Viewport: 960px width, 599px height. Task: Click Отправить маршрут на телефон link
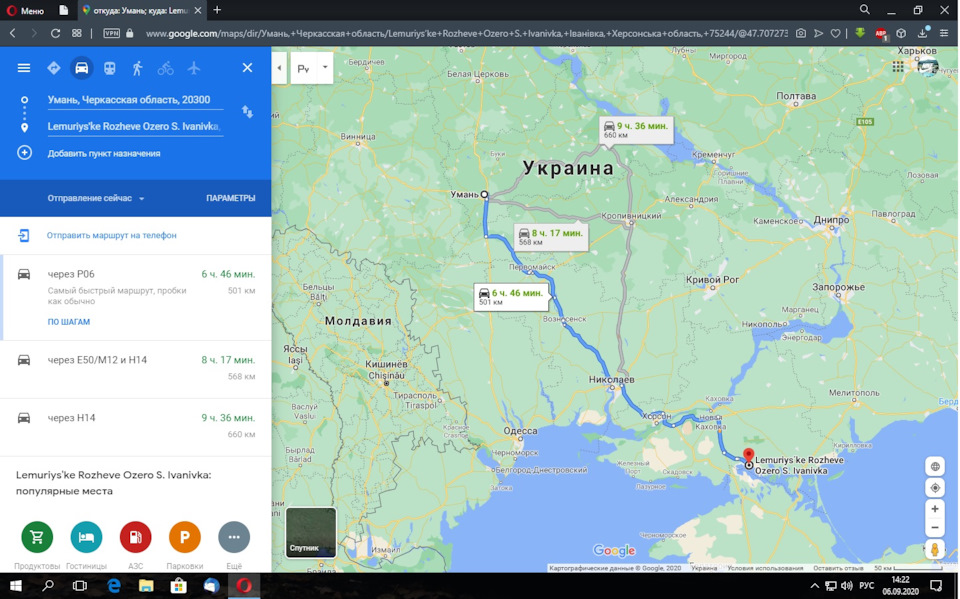pyautogui.click(x=111, y=235)
